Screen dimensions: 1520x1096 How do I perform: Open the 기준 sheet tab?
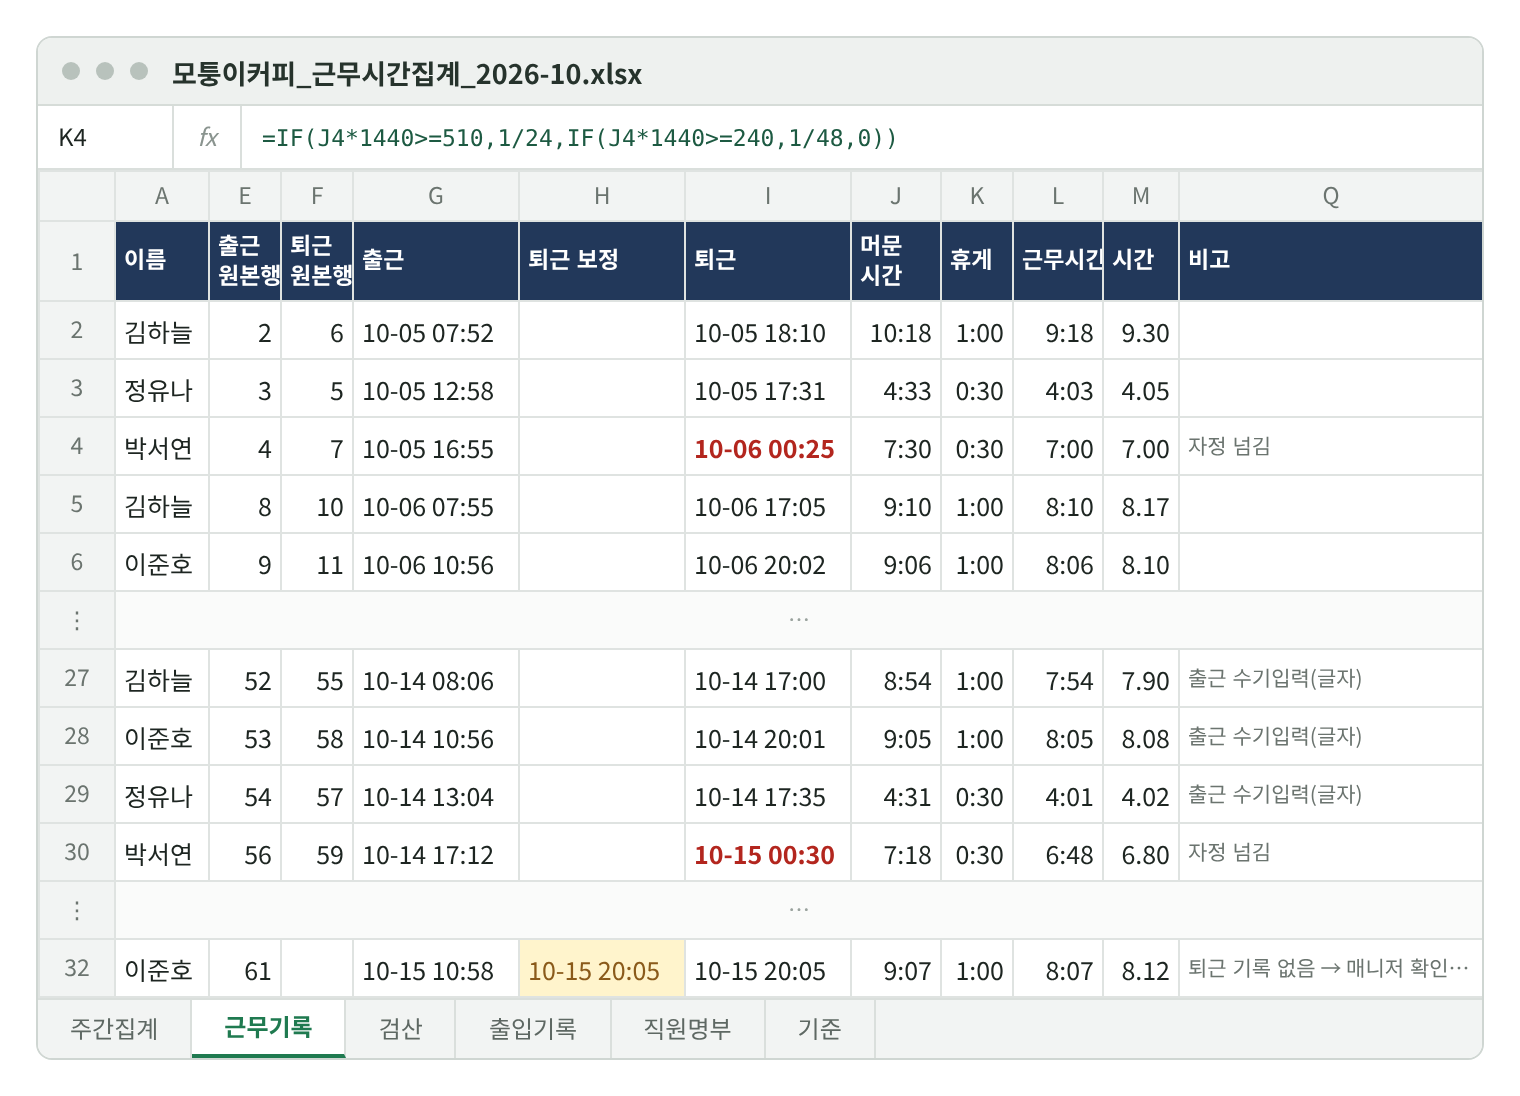coord(820,1029)
